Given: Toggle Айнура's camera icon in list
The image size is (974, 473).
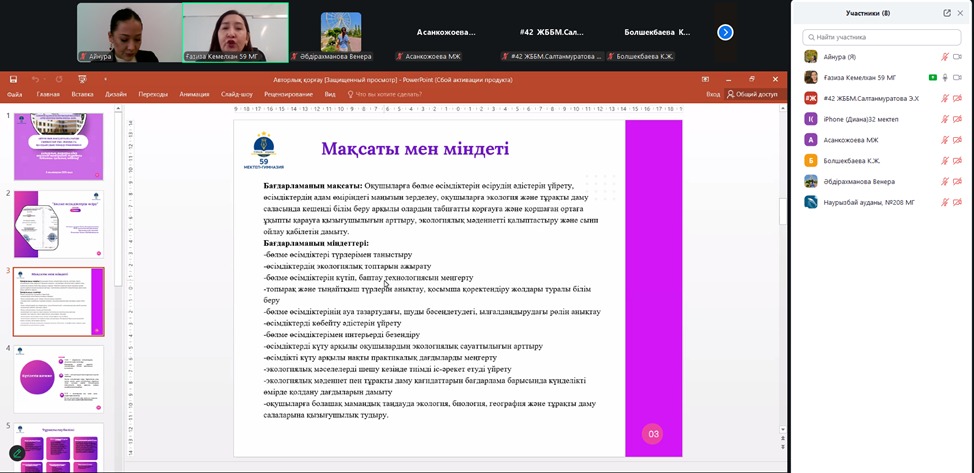Looking at the screenshot, I should [958, 57].
